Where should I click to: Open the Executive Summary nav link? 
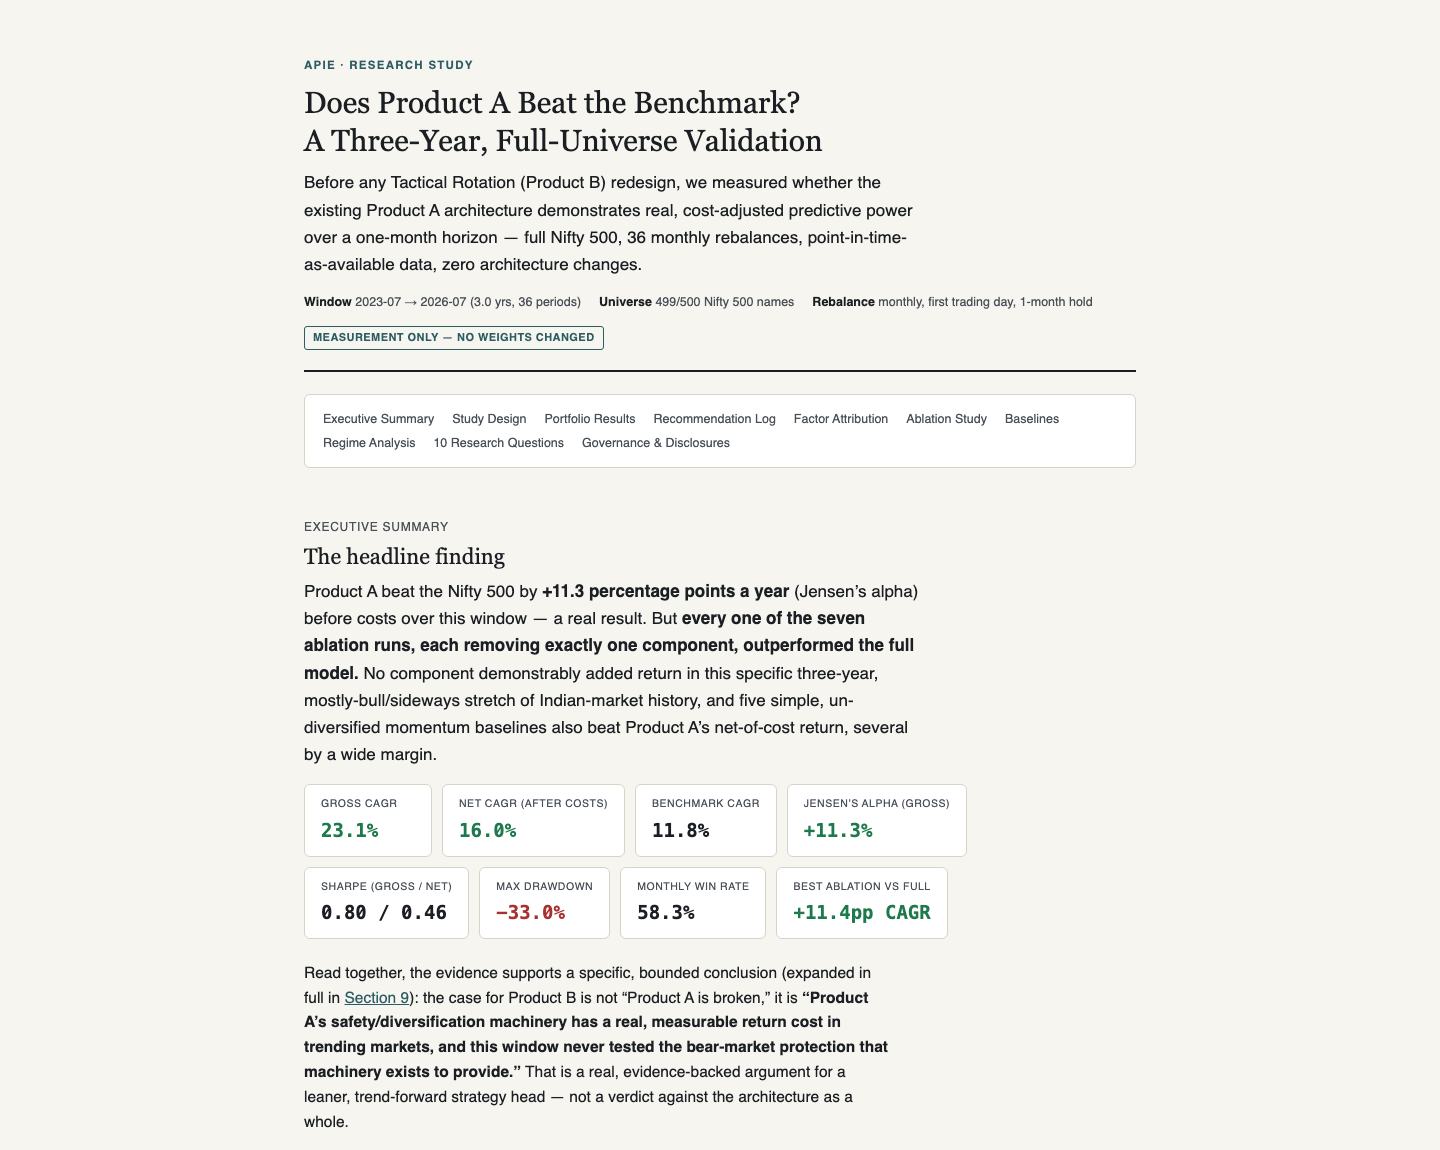click(378, 419)
